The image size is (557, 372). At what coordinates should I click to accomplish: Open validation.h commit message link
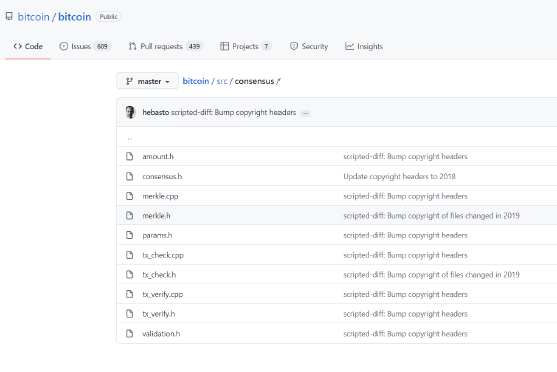405,334
